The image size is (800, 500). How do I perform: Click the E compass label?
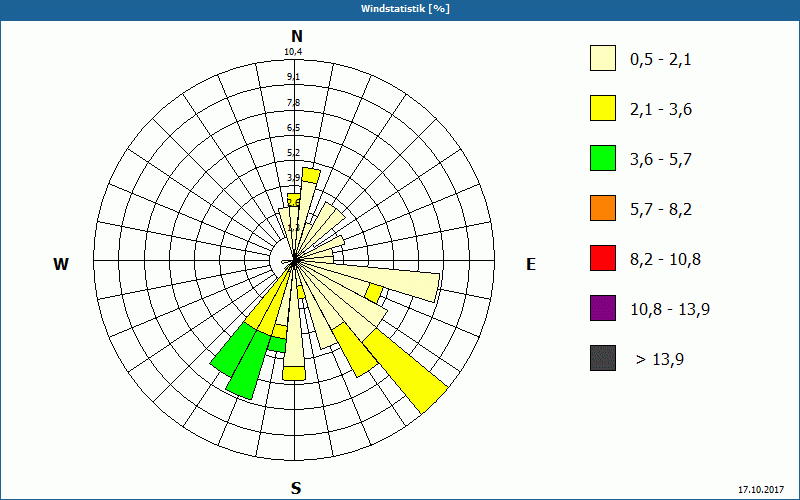coord(531,264)
